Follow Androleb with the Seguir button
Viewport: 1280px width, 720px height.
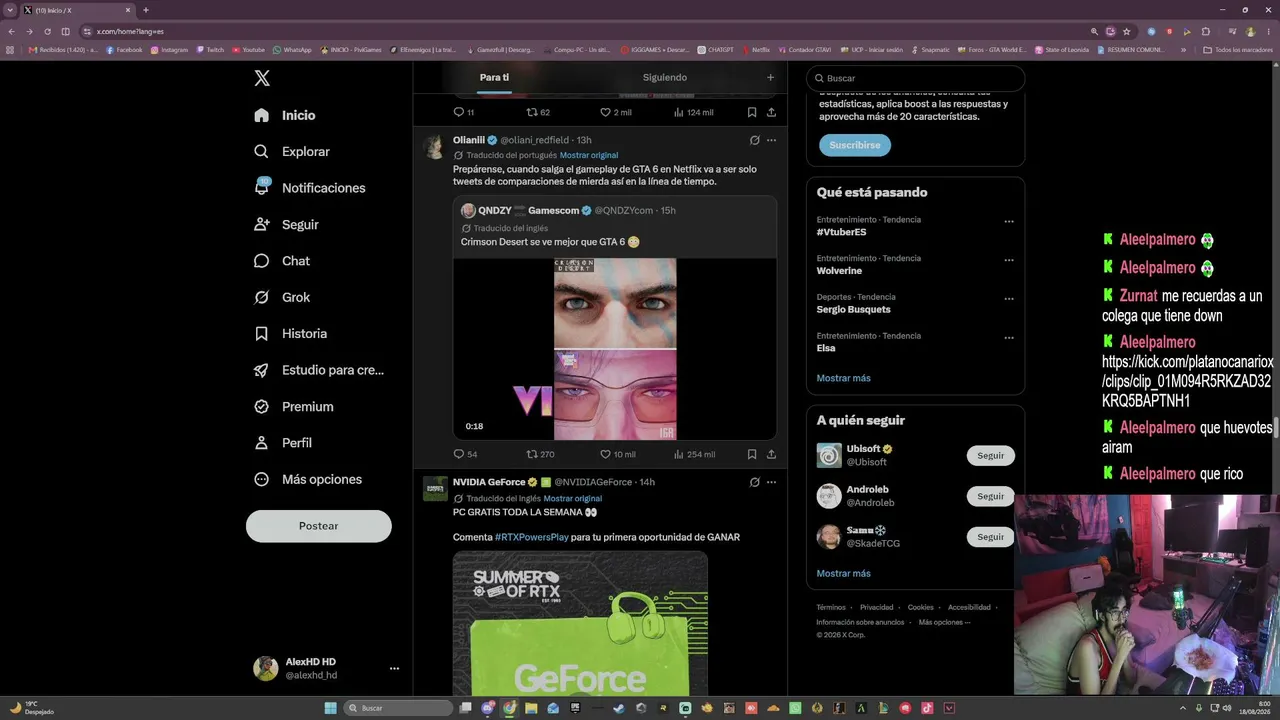[x=991, y=496]
